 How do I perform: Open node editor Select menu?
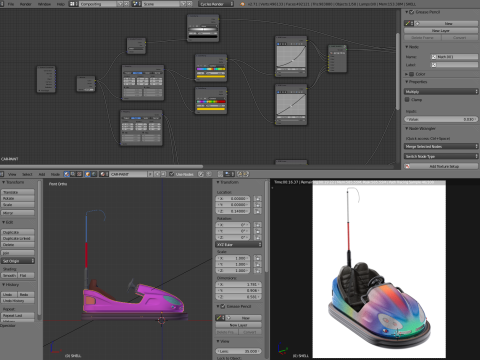pyautogui.click(x=27, y=174)
